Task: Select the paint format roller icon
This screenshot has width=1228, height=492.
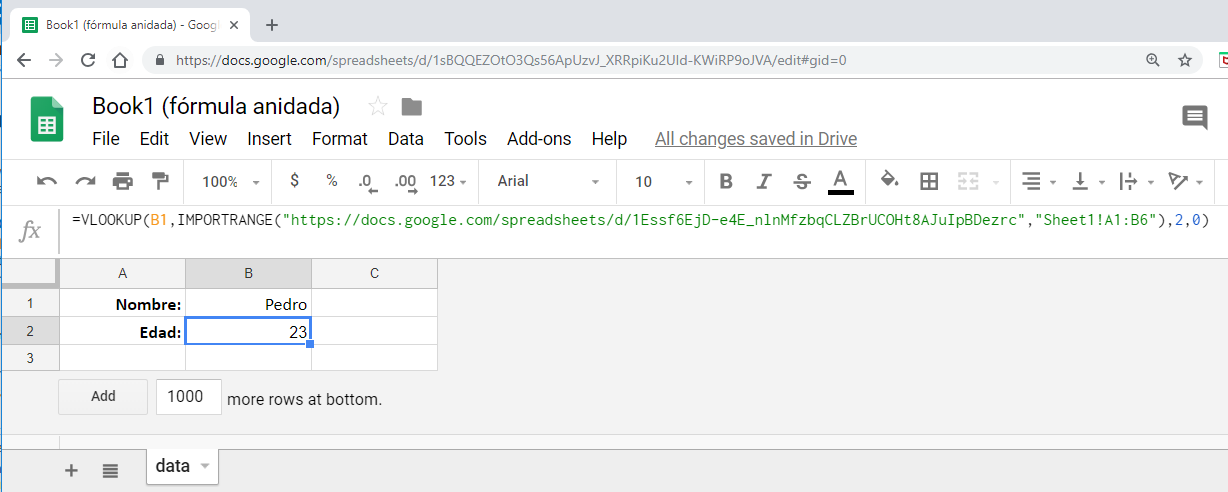Action: 160,181
